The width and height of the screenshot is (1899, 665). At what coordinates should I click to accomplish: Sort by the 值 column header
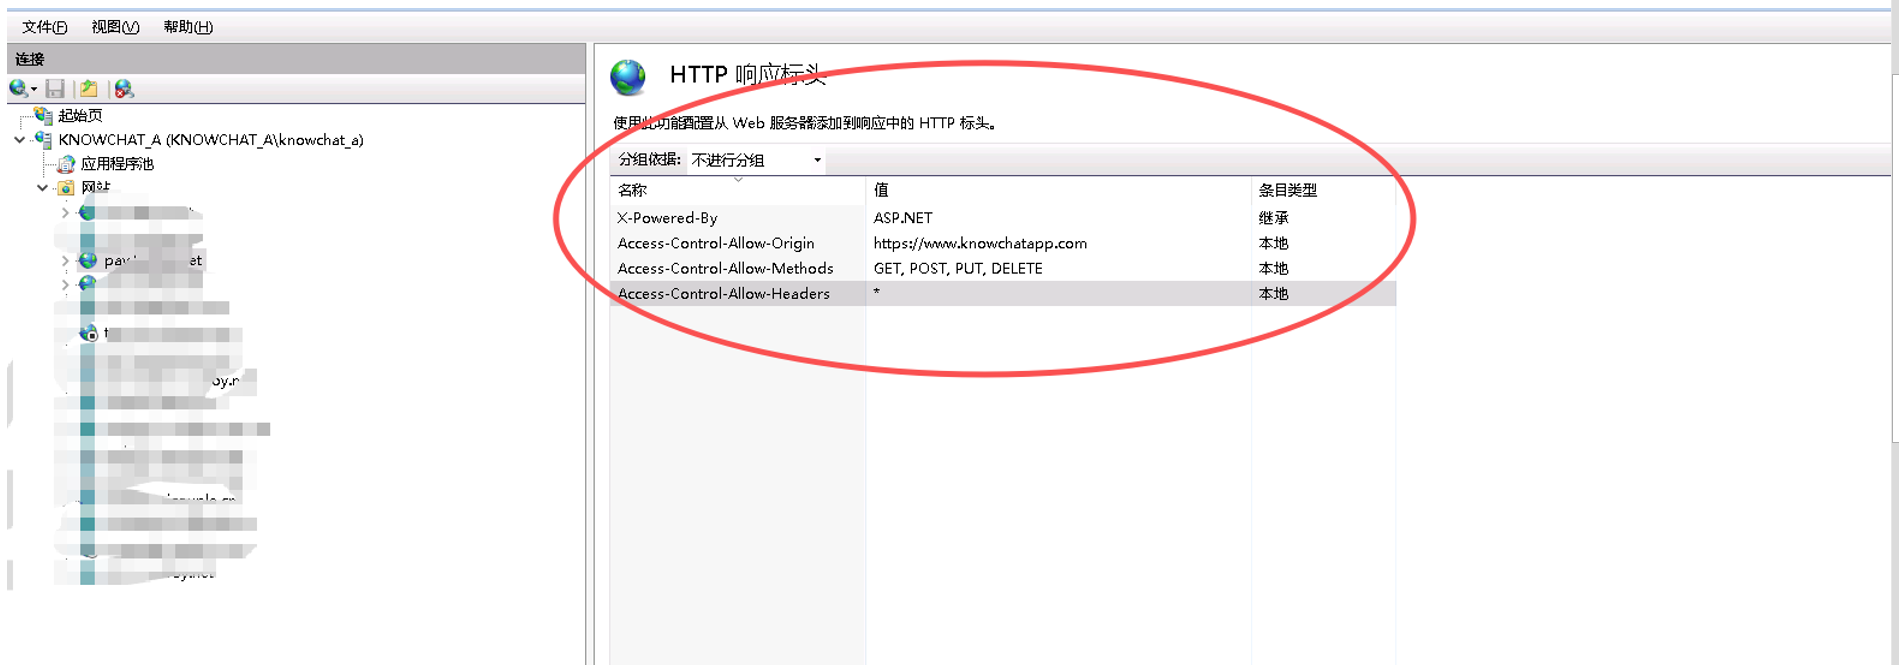pyautogui.click(x=1058, y=190)
